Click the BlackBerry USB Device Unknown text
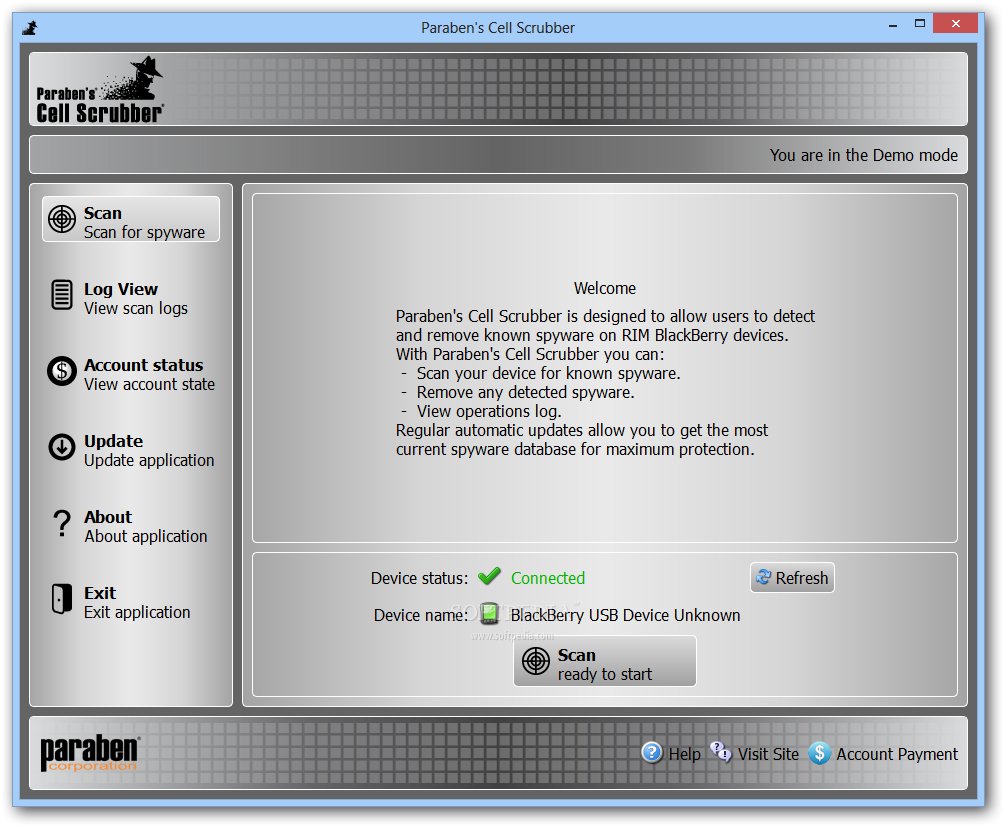1005x827 pixels. point(625,615)
